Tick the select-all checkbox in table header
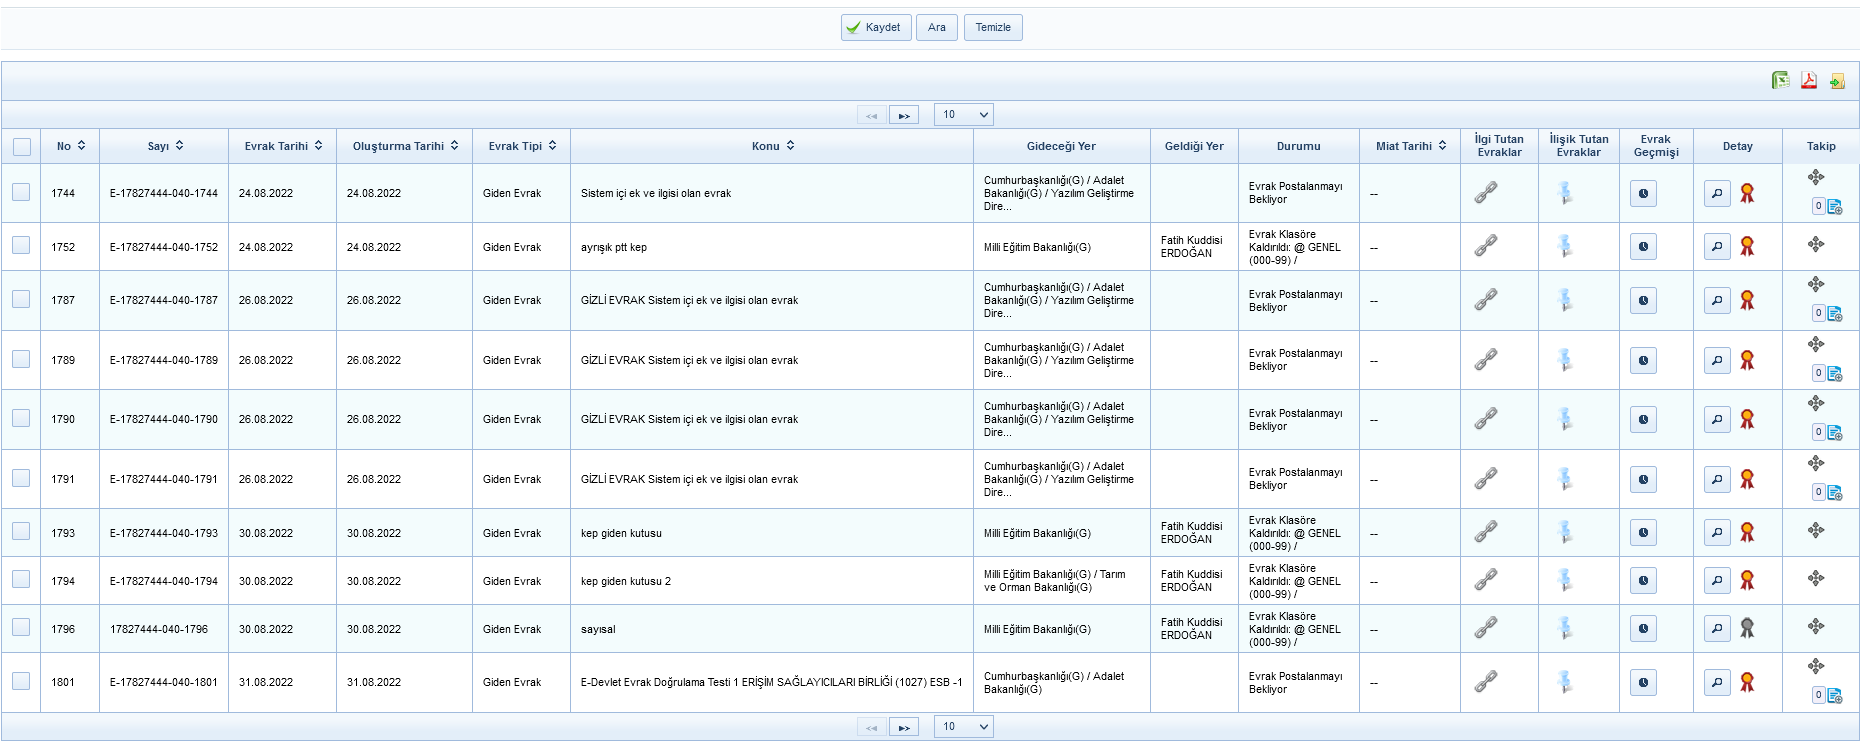This screenshot has width=1865, height=745. (x=22, y=147)
